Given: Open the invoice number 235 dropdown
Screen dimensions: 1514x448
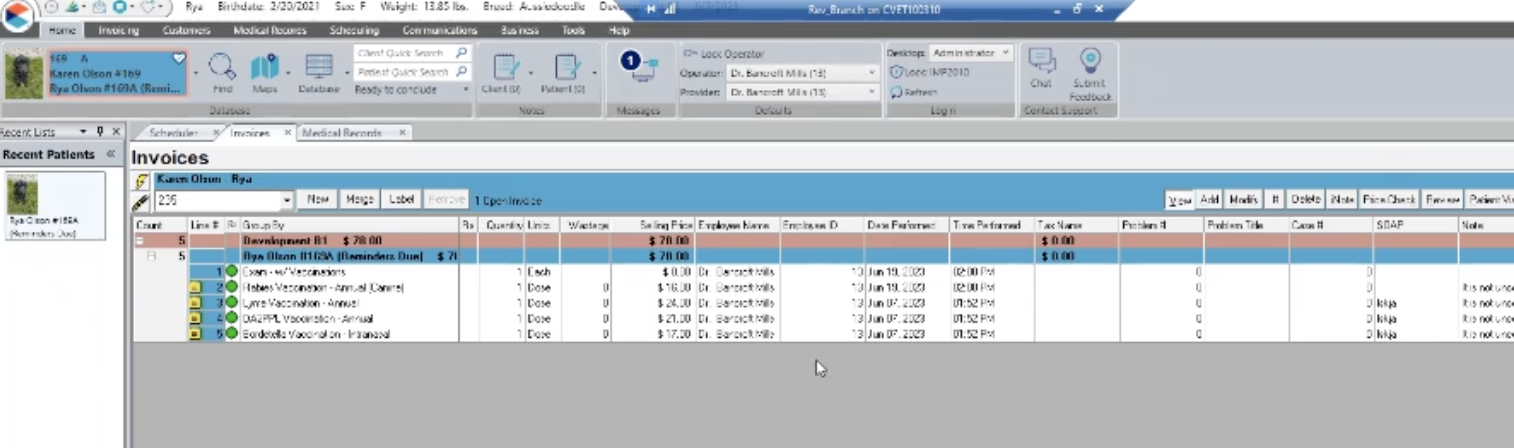Looking at the screenshot, I should pyautogui.click(x=287, y=200).
